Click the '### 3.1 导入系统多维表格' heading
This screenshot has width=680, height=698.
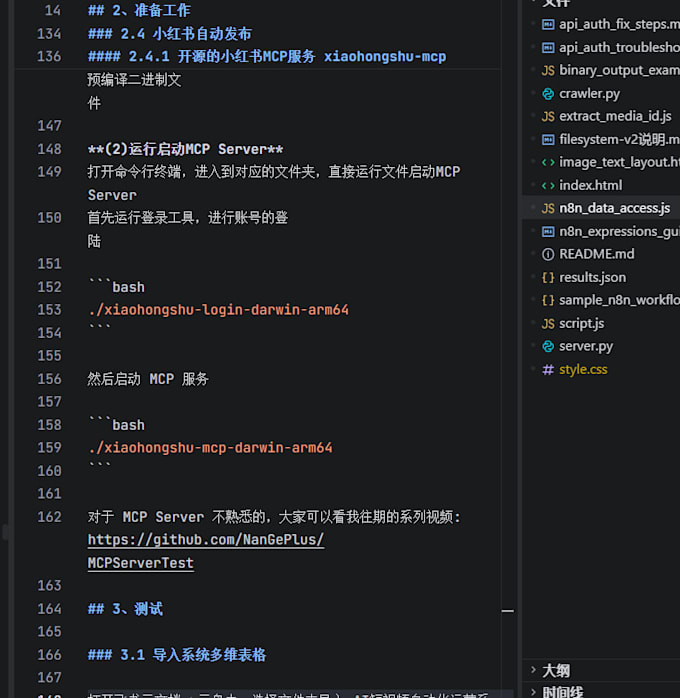click(177, 655)
